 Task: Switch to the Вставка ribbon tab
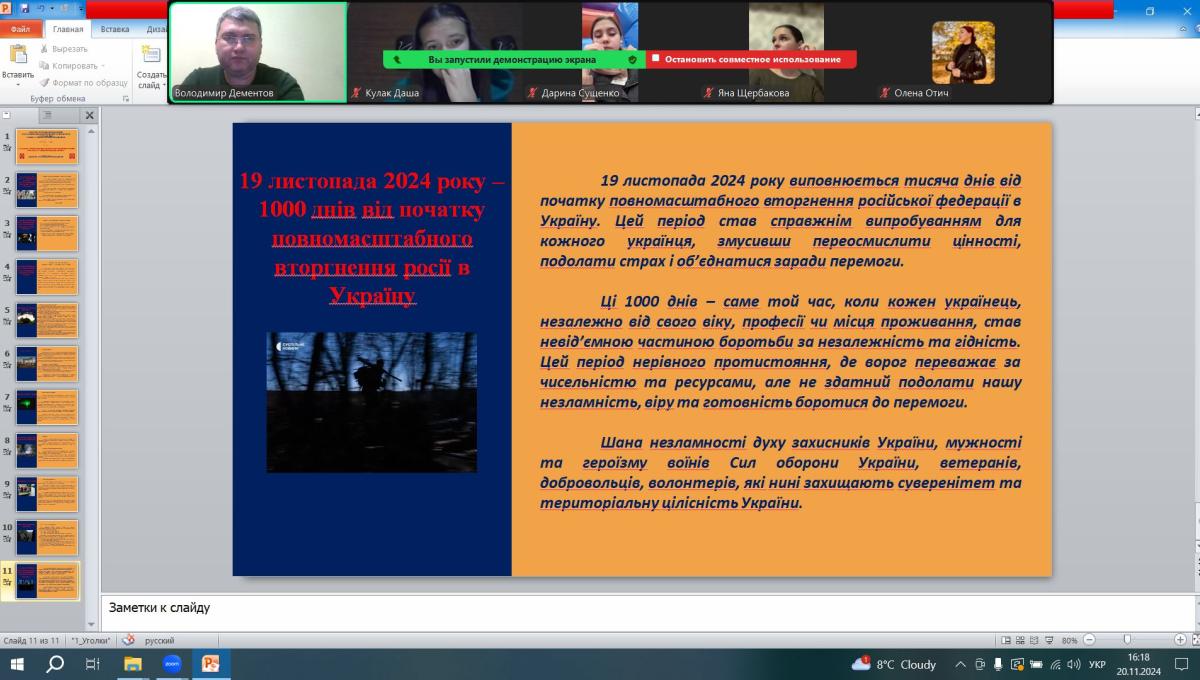coord(114,29)
